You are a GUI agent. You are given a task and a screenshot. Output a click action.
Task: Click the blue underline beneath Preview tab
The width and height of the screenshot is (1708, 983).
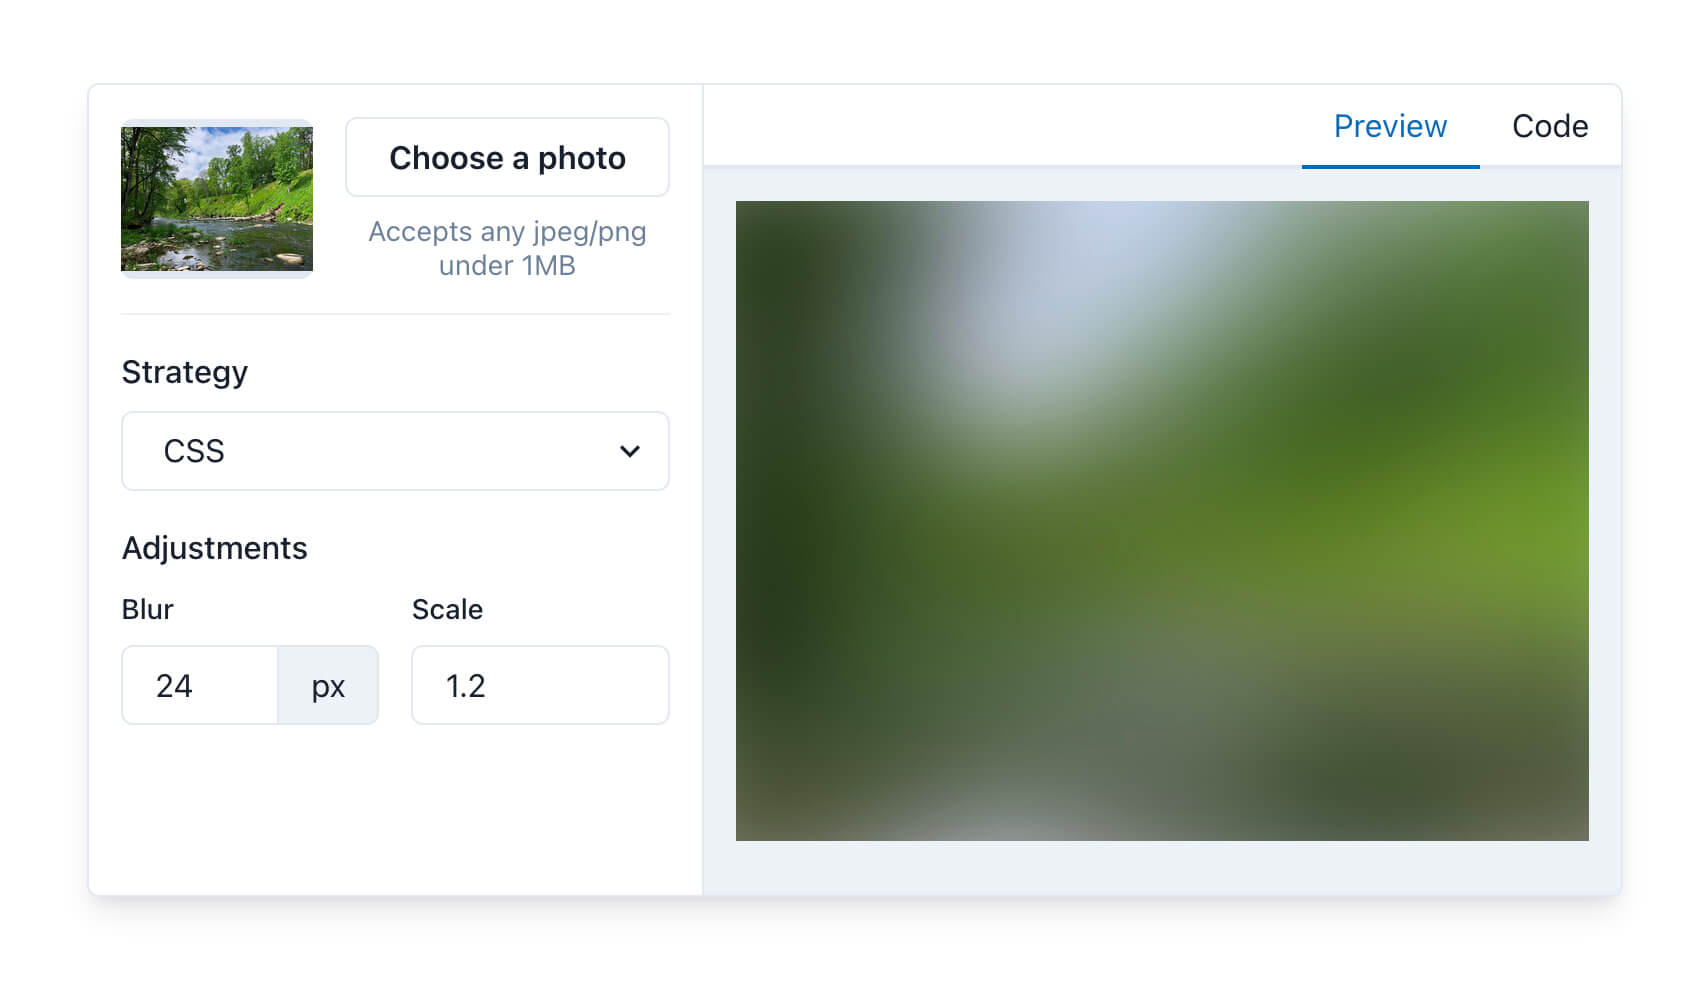(1390, 166)
